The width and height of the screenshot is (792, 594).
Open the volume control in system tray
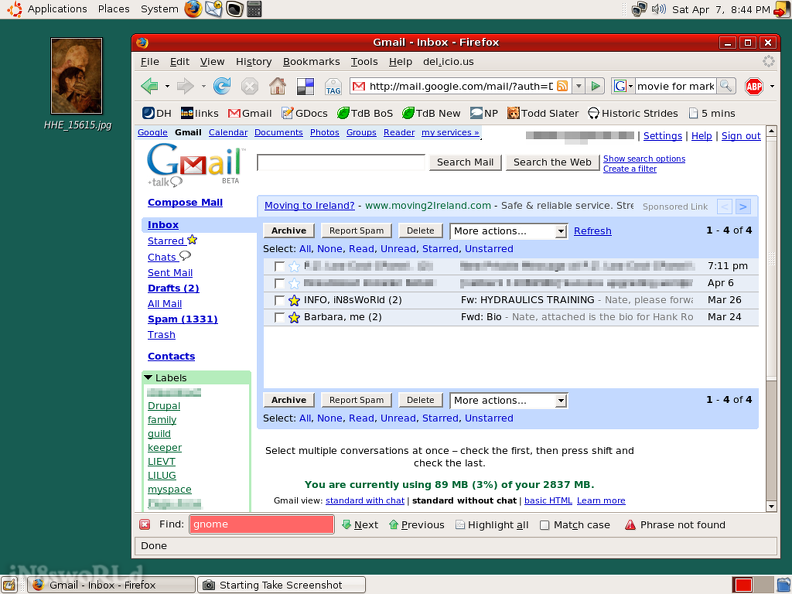coord(659,9)
